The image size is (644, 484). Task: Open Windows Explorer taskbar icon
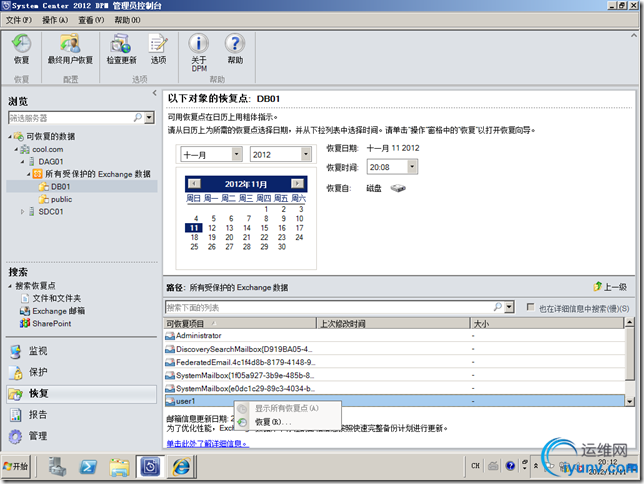(120, 467)
